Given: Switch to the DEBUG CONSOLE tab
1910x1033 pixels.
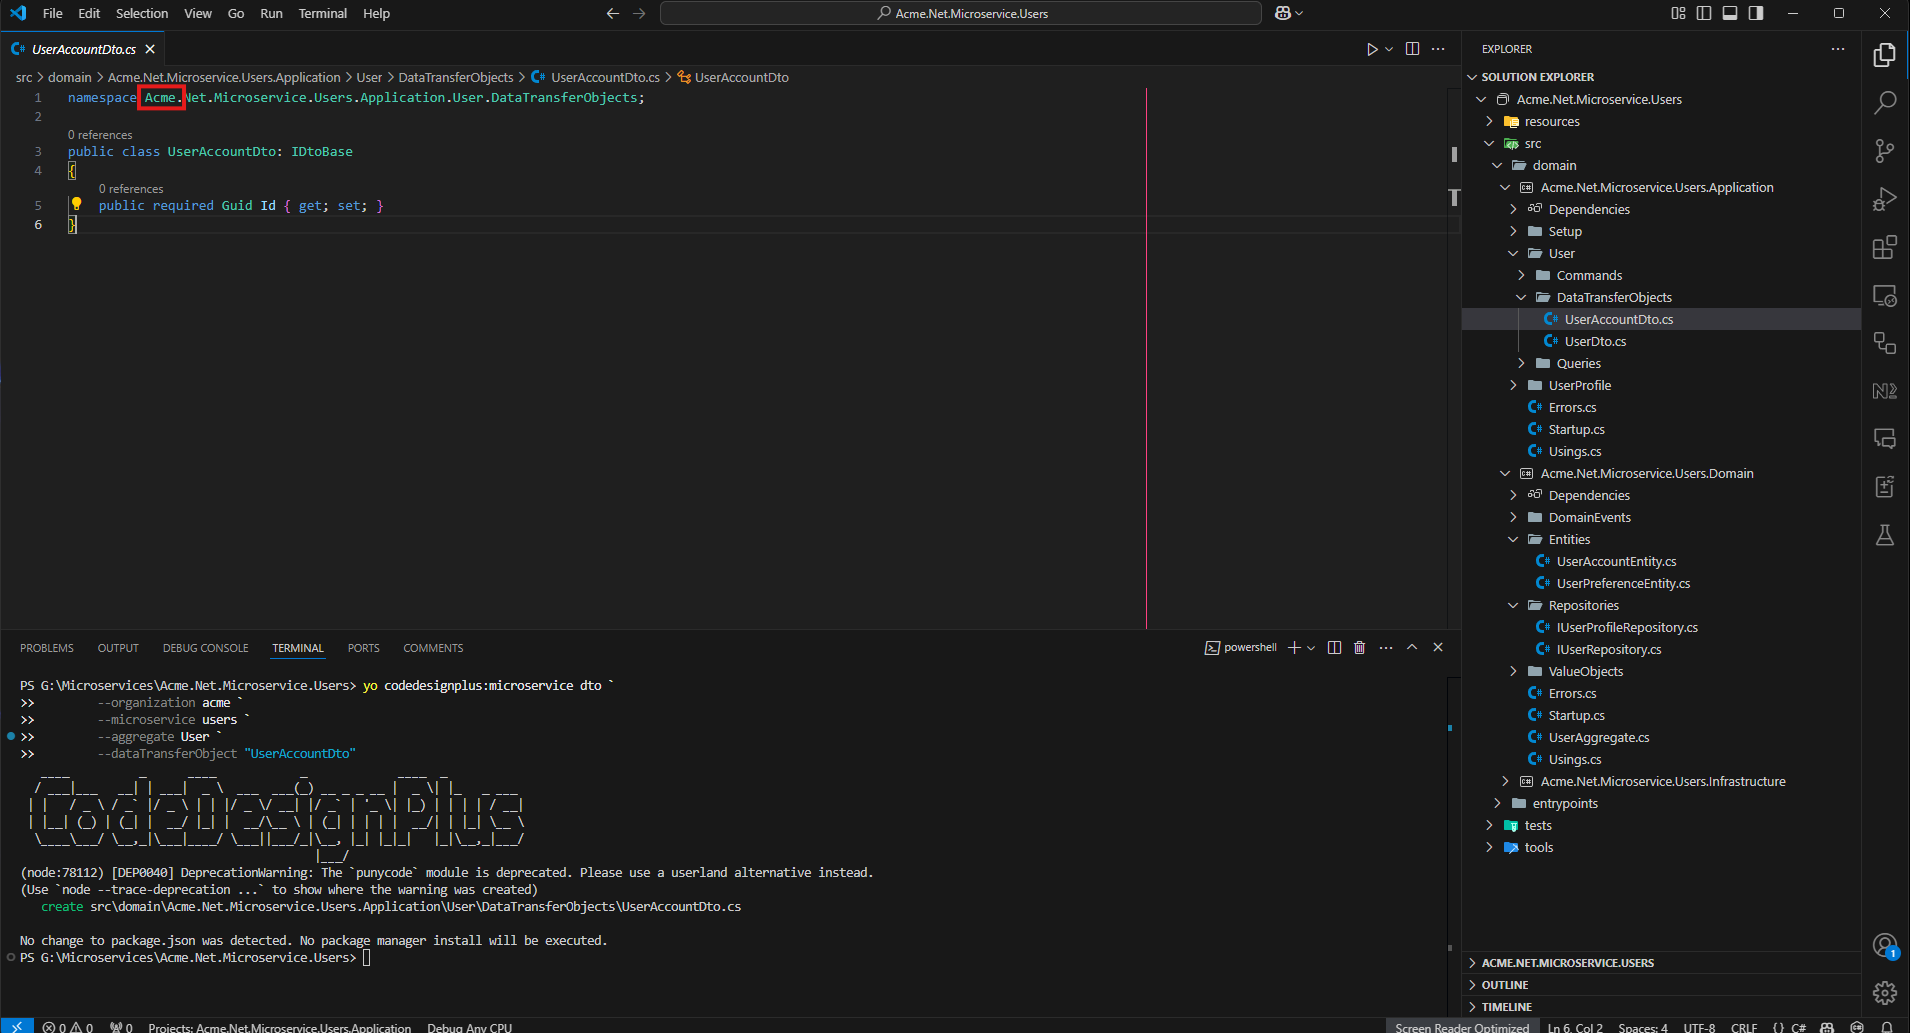Looking at the screenshot, I should coord(206,648).
